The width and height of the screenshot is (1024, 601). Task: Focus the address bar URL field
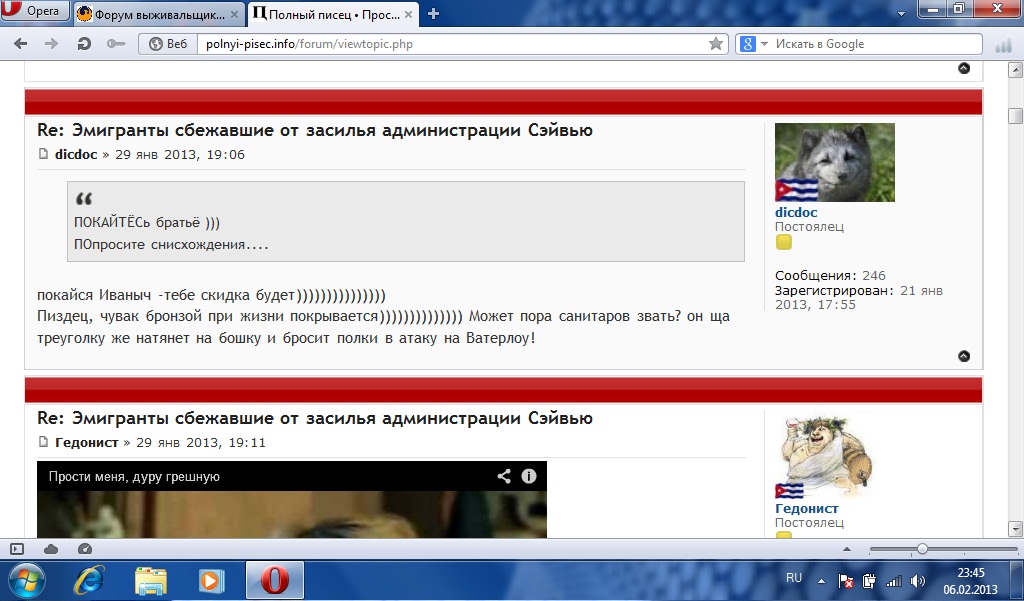coord(451,44)
